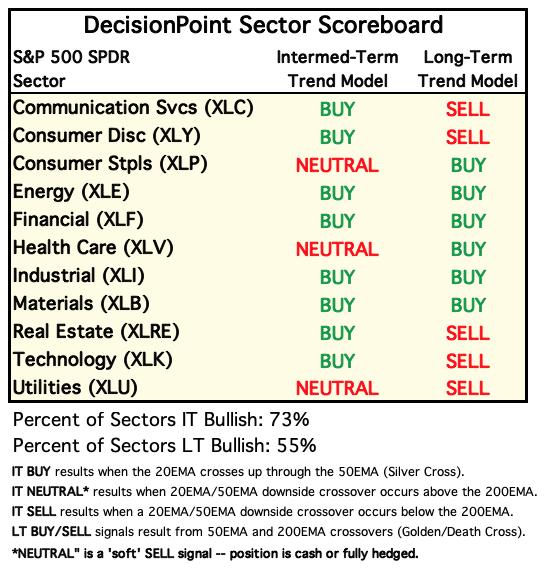Click the Technology (XLK) sector label
549x569 pixels.
[93, 360]
